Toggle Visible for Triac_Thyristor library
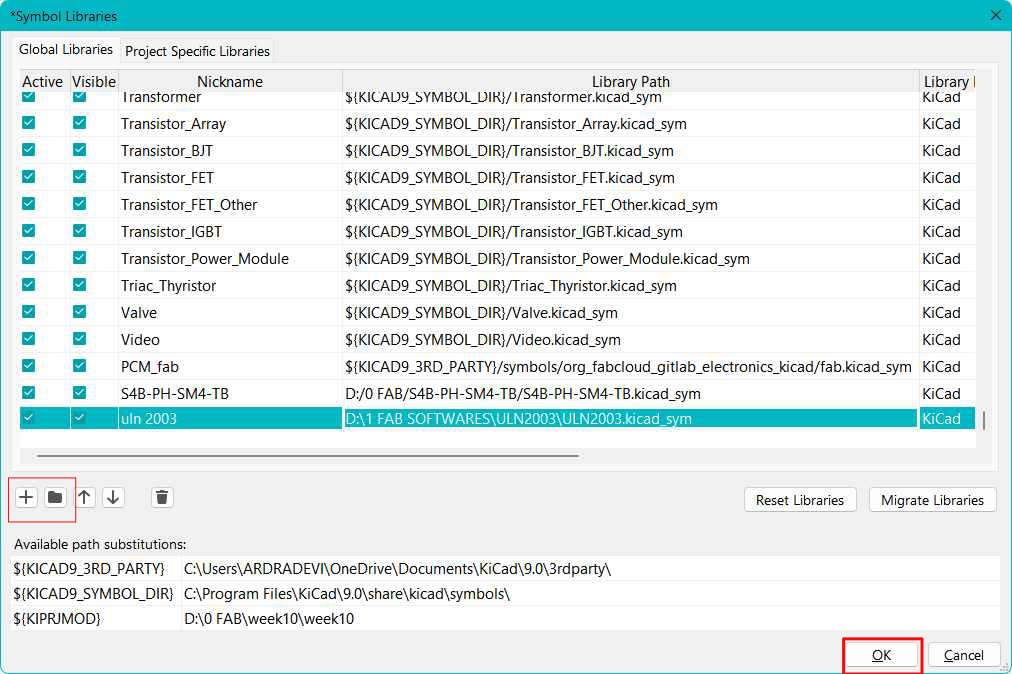The image size is (1012, 674). click(79, 285)
